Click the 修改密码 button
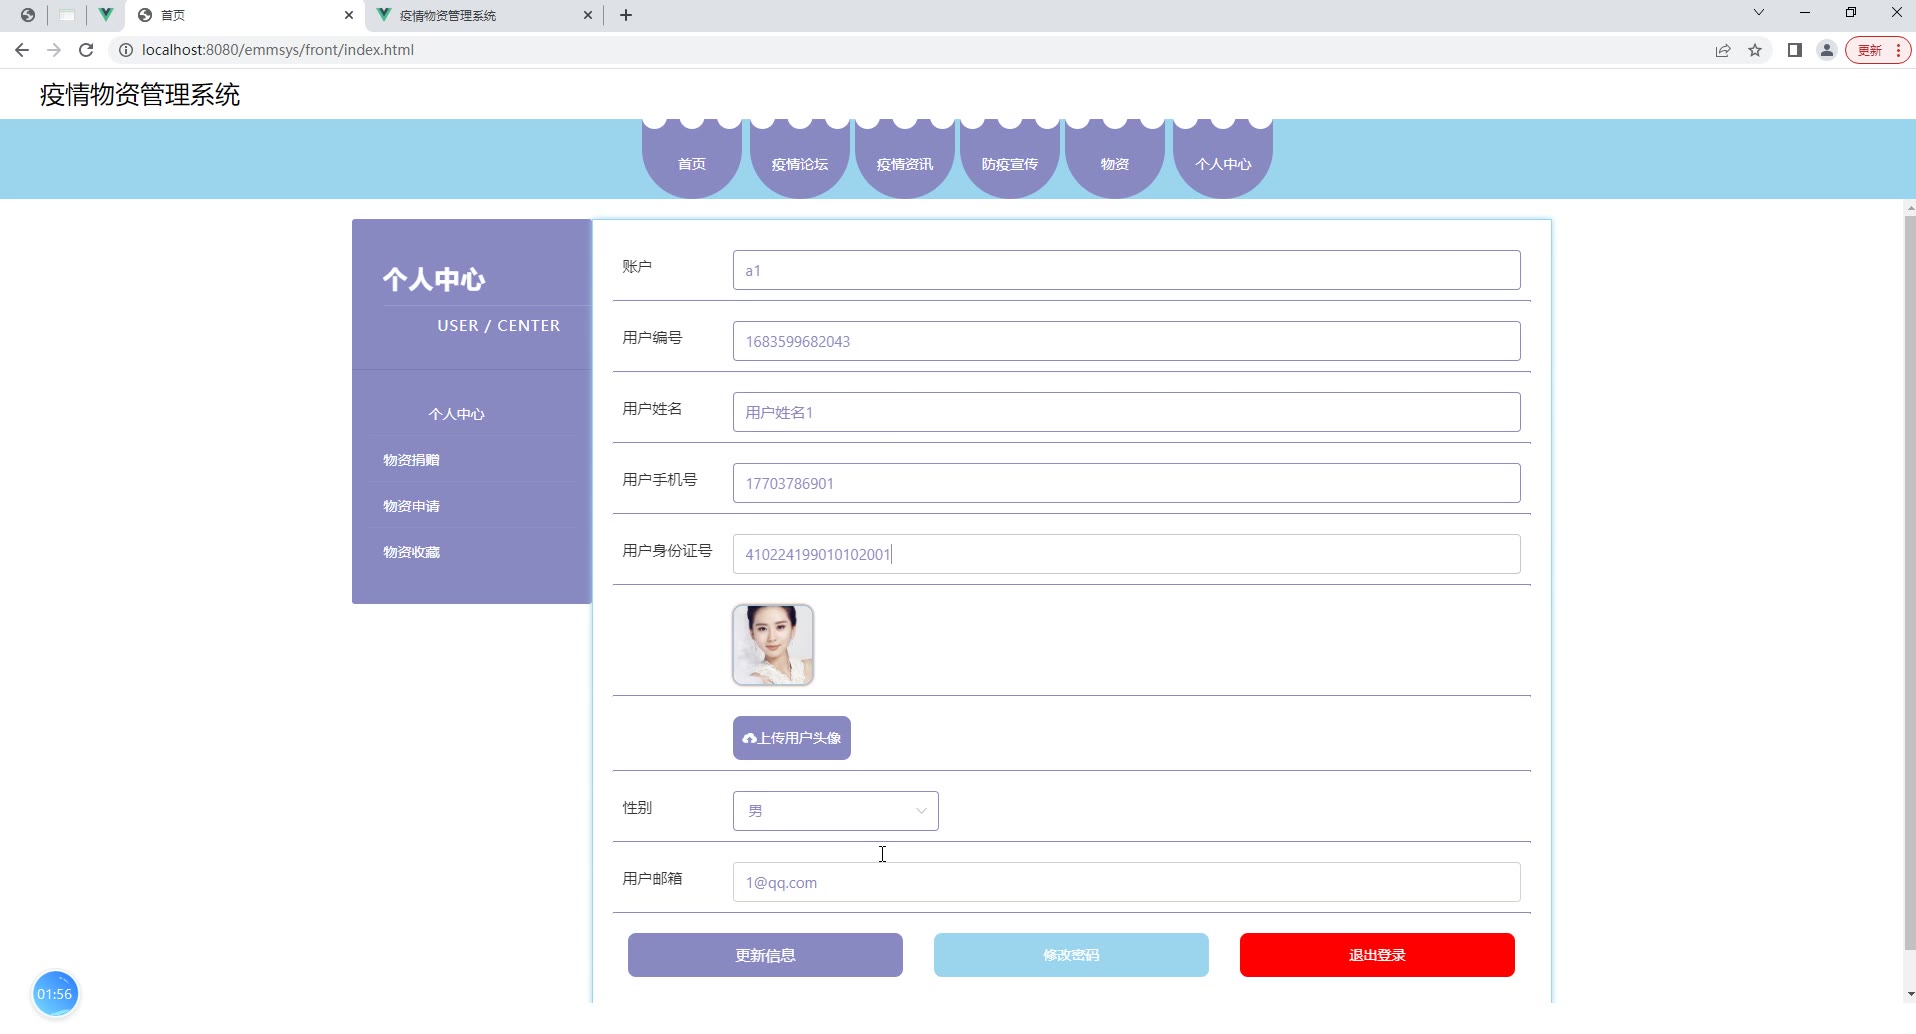Screen dimensions: 1916x1034 click(x=1071, y=955)
